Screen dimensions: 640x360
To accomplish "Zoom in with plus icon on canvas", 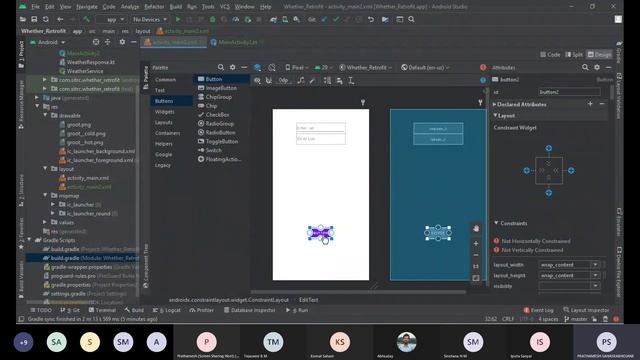I will click(476, 243).
